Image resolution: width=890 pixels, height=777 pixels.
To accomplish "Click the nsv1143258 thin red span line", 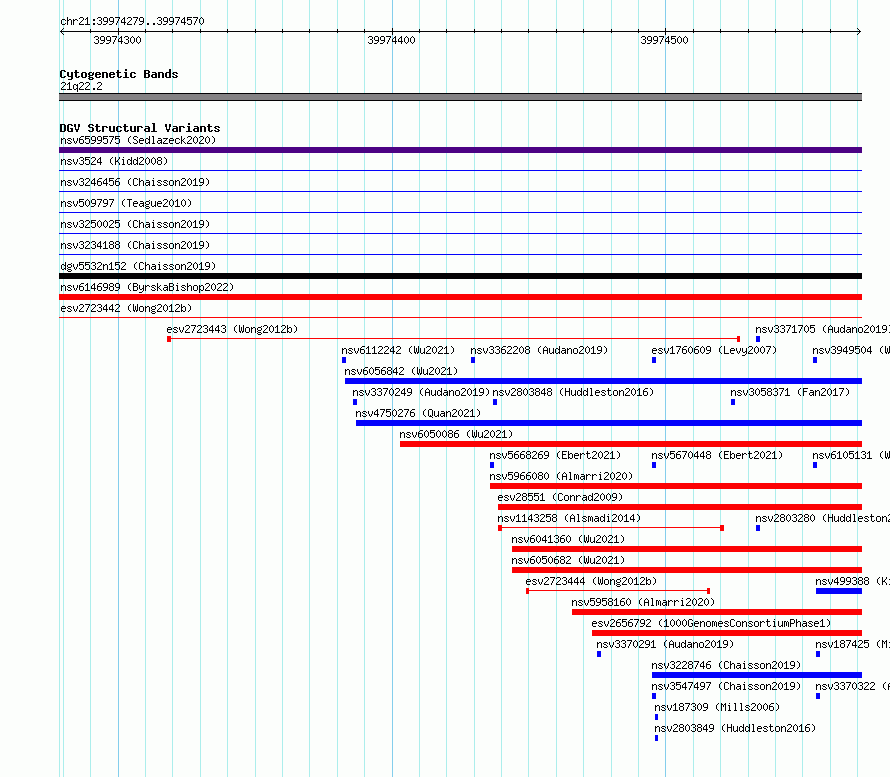I will [x=611, y=528].
